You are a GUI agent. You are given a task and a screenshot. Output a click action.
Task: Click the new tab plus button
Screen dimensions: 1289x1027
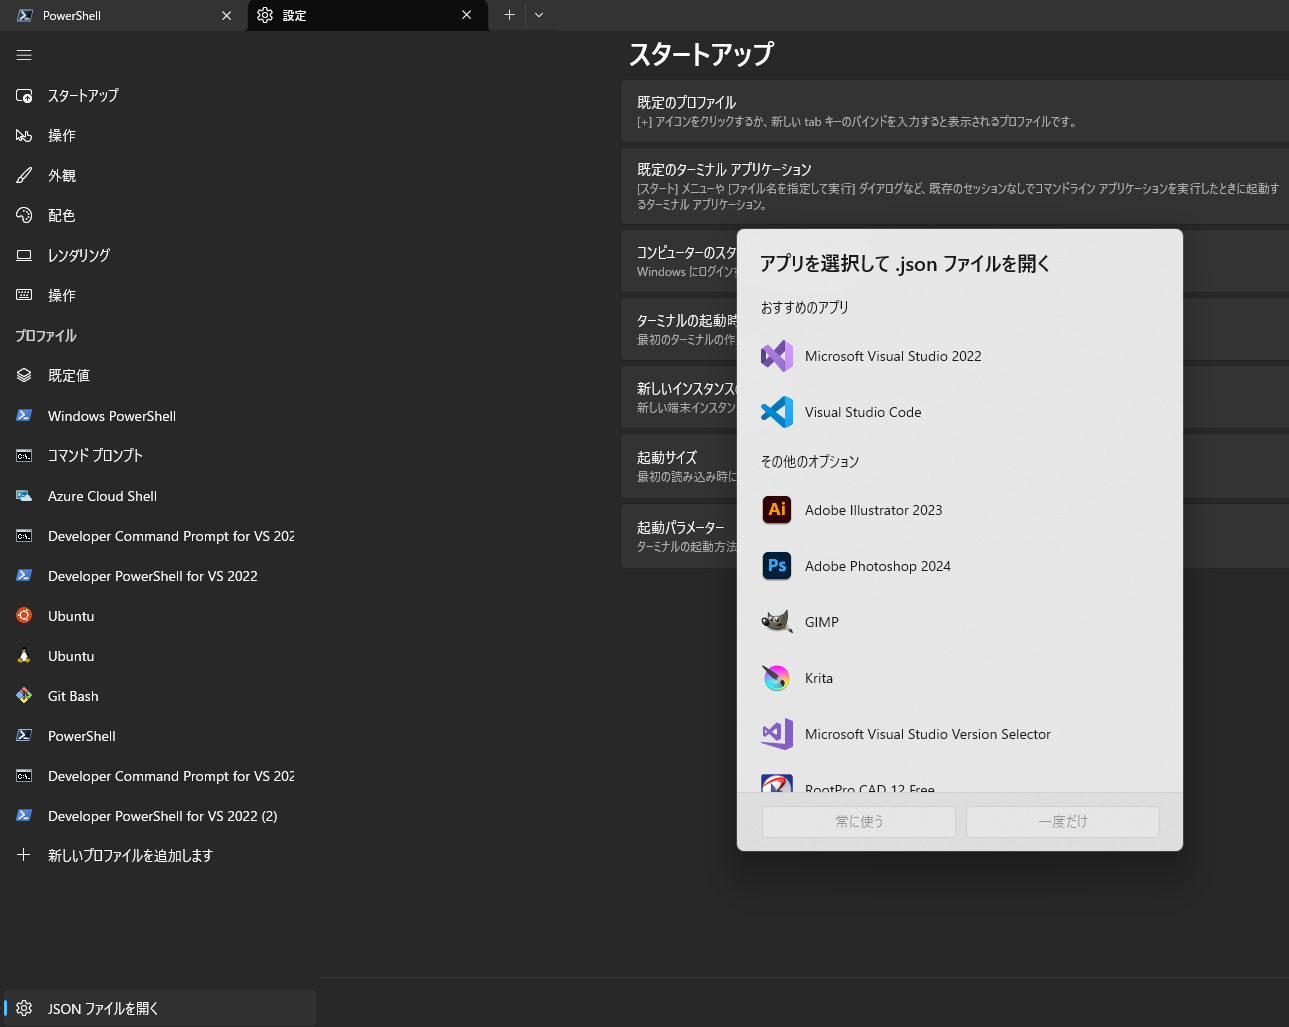[x=509, y=15]
